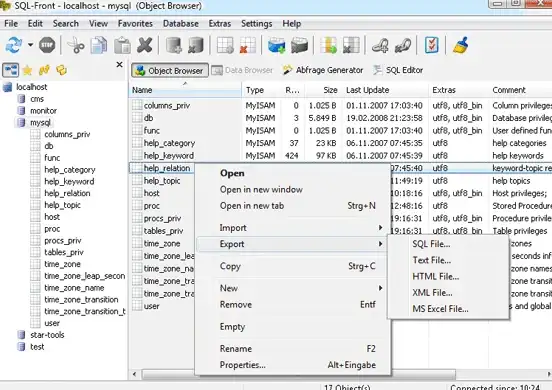Click the Refresh toolbar icon
Viewport: 552px width, 390px height.
pyautogui.click(x=13, y=45)
